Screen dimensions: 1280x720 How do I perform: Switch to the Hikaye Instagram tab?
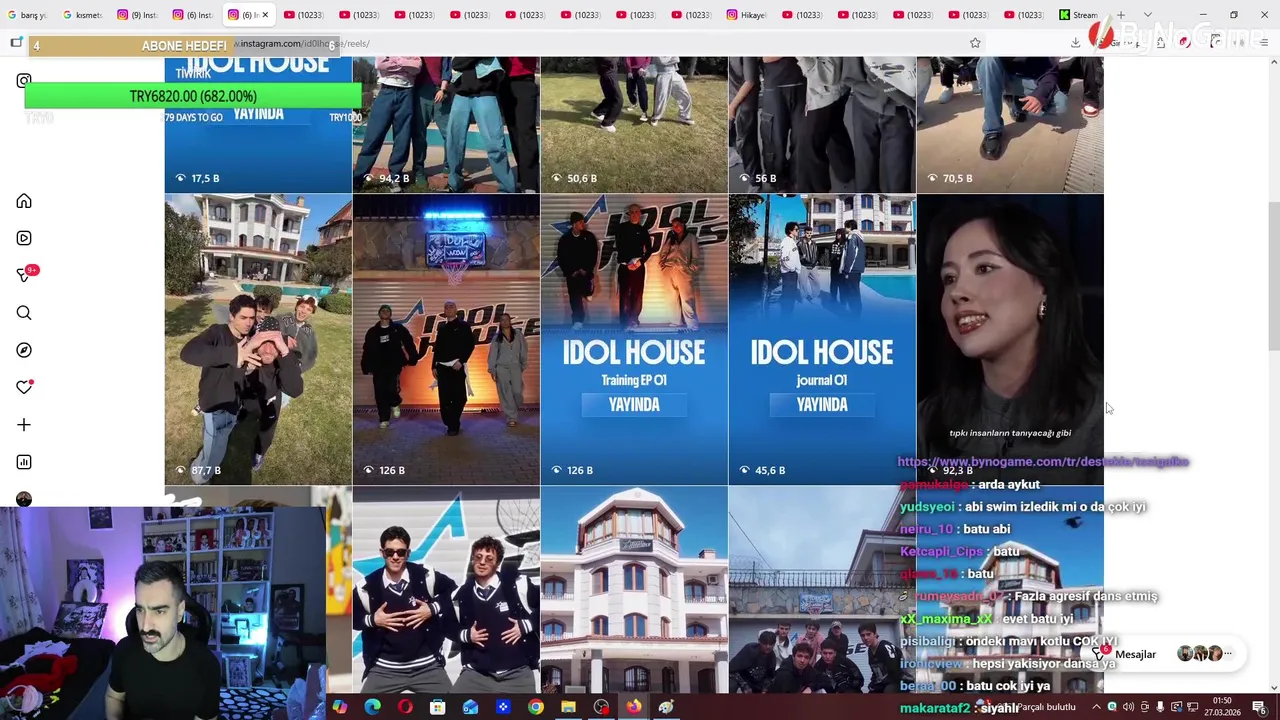[747, 15]
